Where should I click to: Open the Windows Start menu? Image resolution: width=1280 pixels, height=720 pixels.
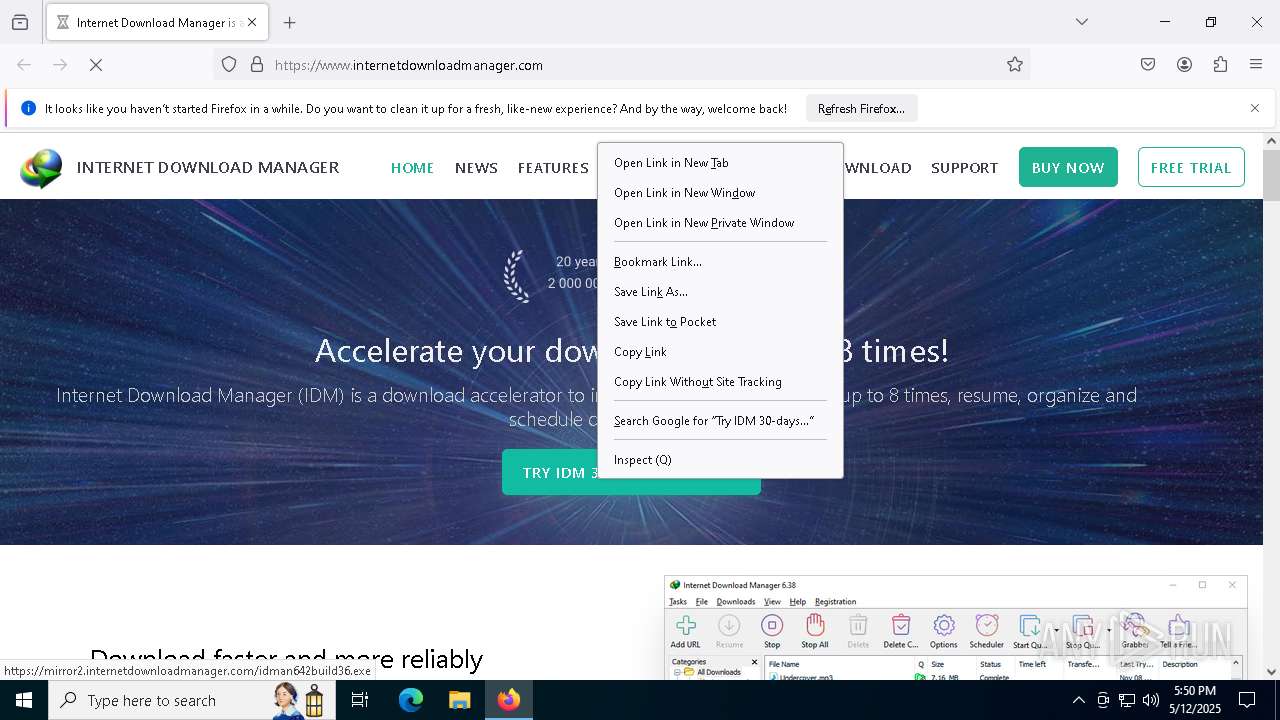[x=24, y=700]
